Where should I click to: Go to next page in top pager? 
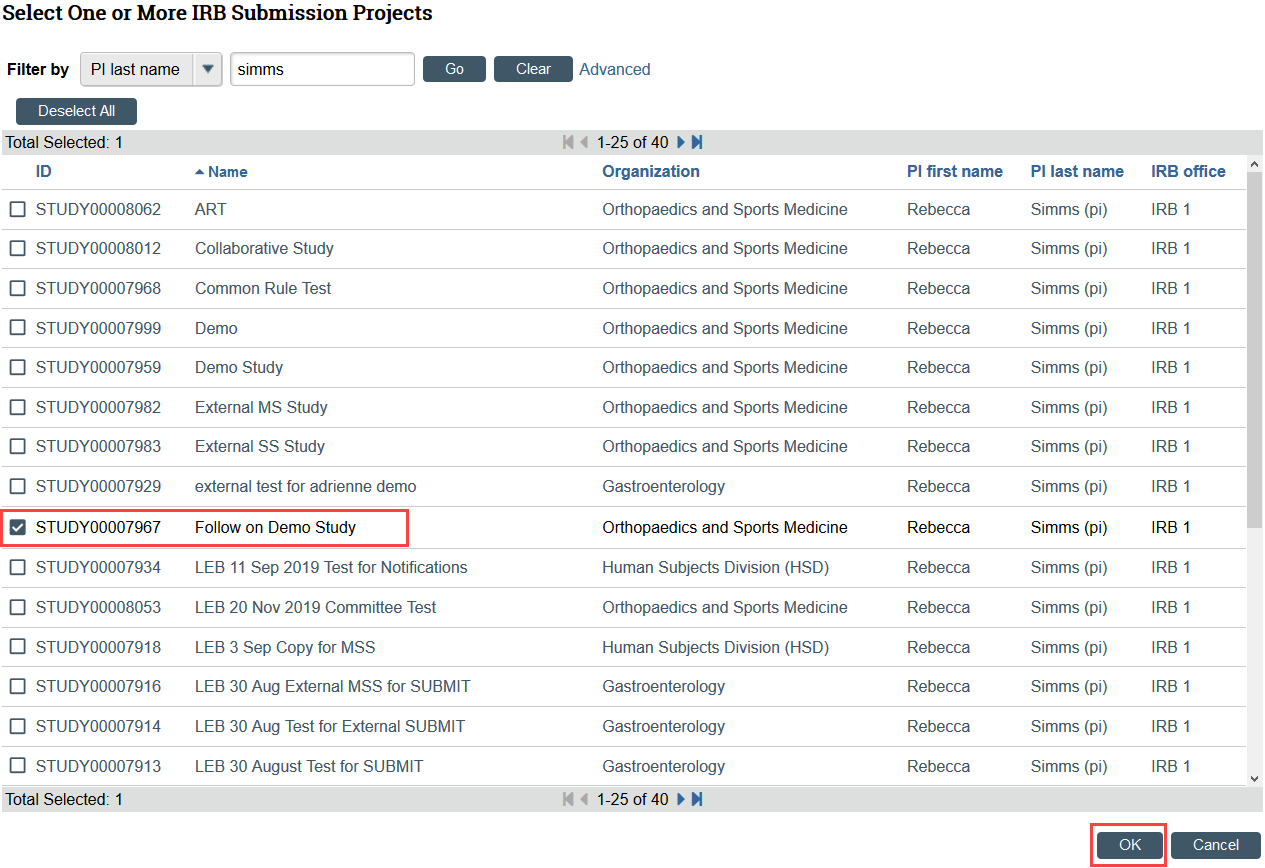(681, 142)
